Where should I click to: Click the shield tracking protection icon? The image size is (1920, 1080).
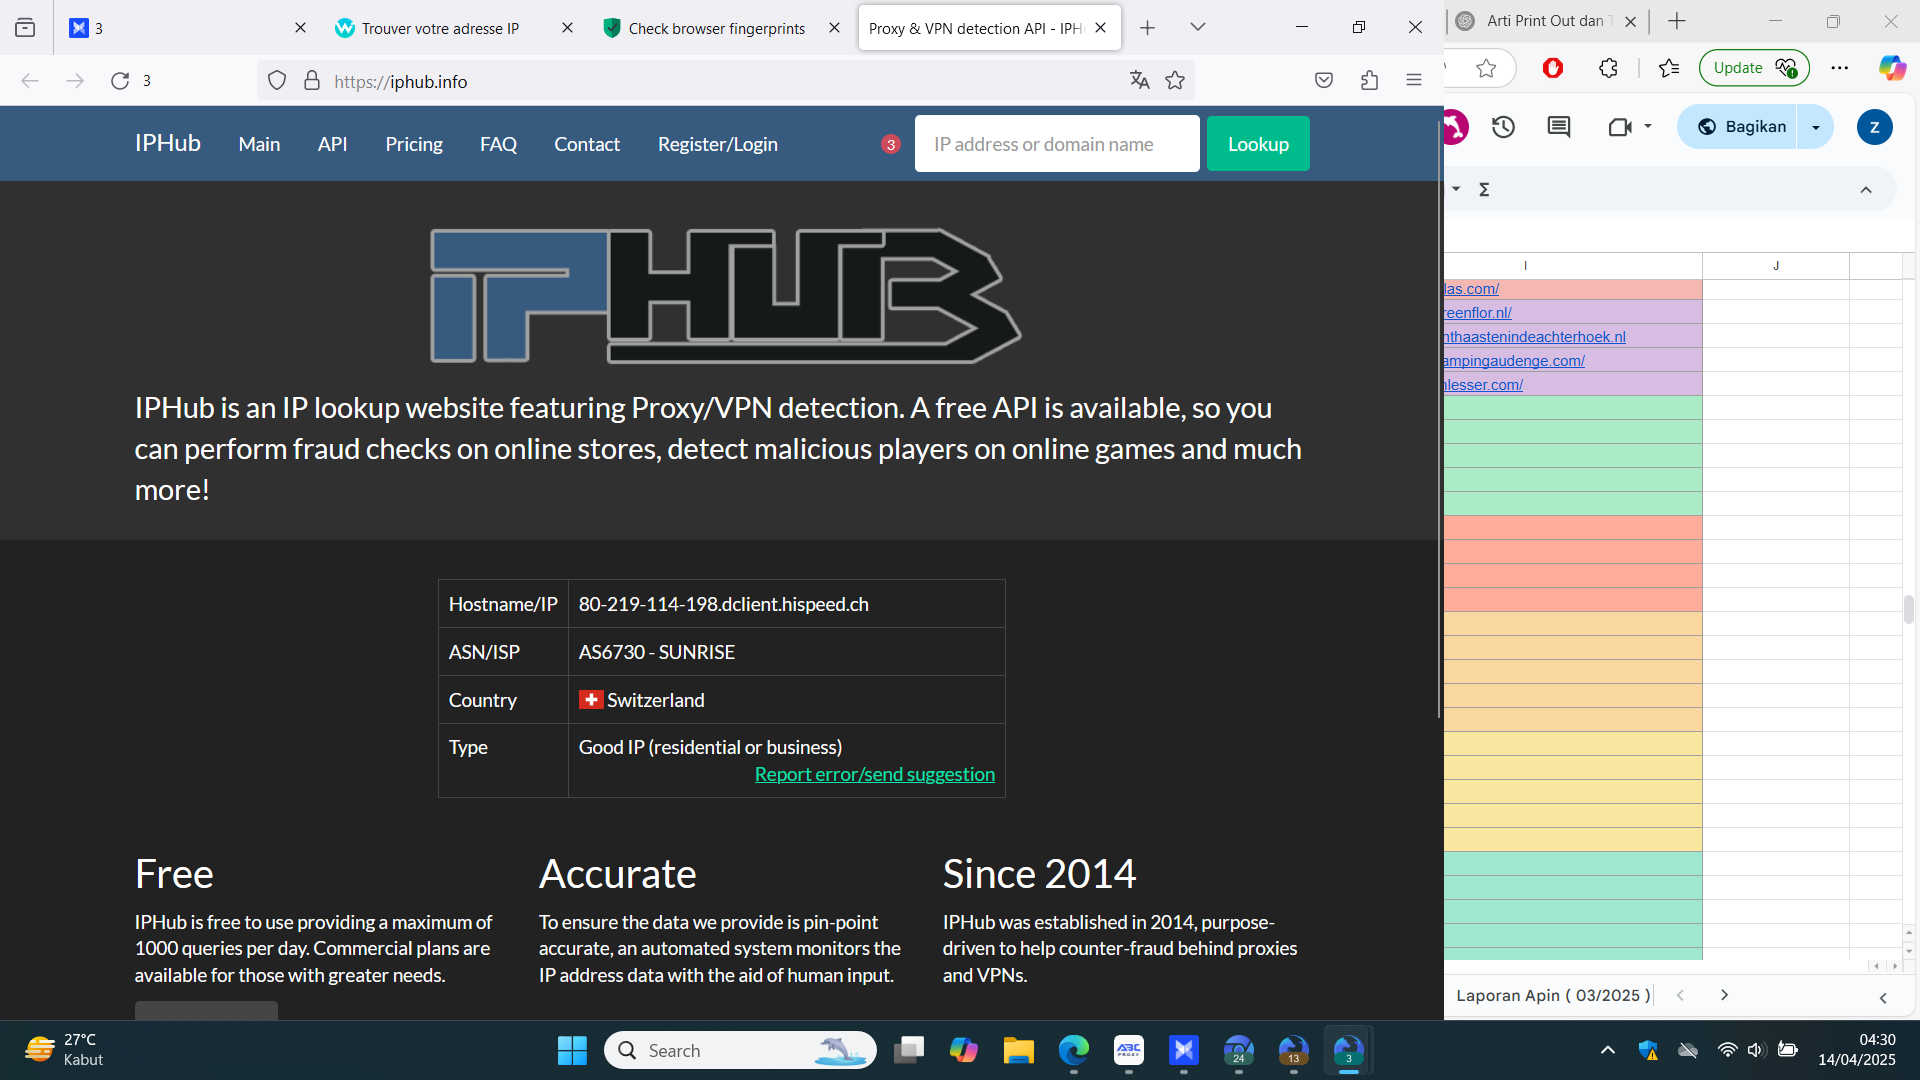pyautogui.click(x=277, y=81)
